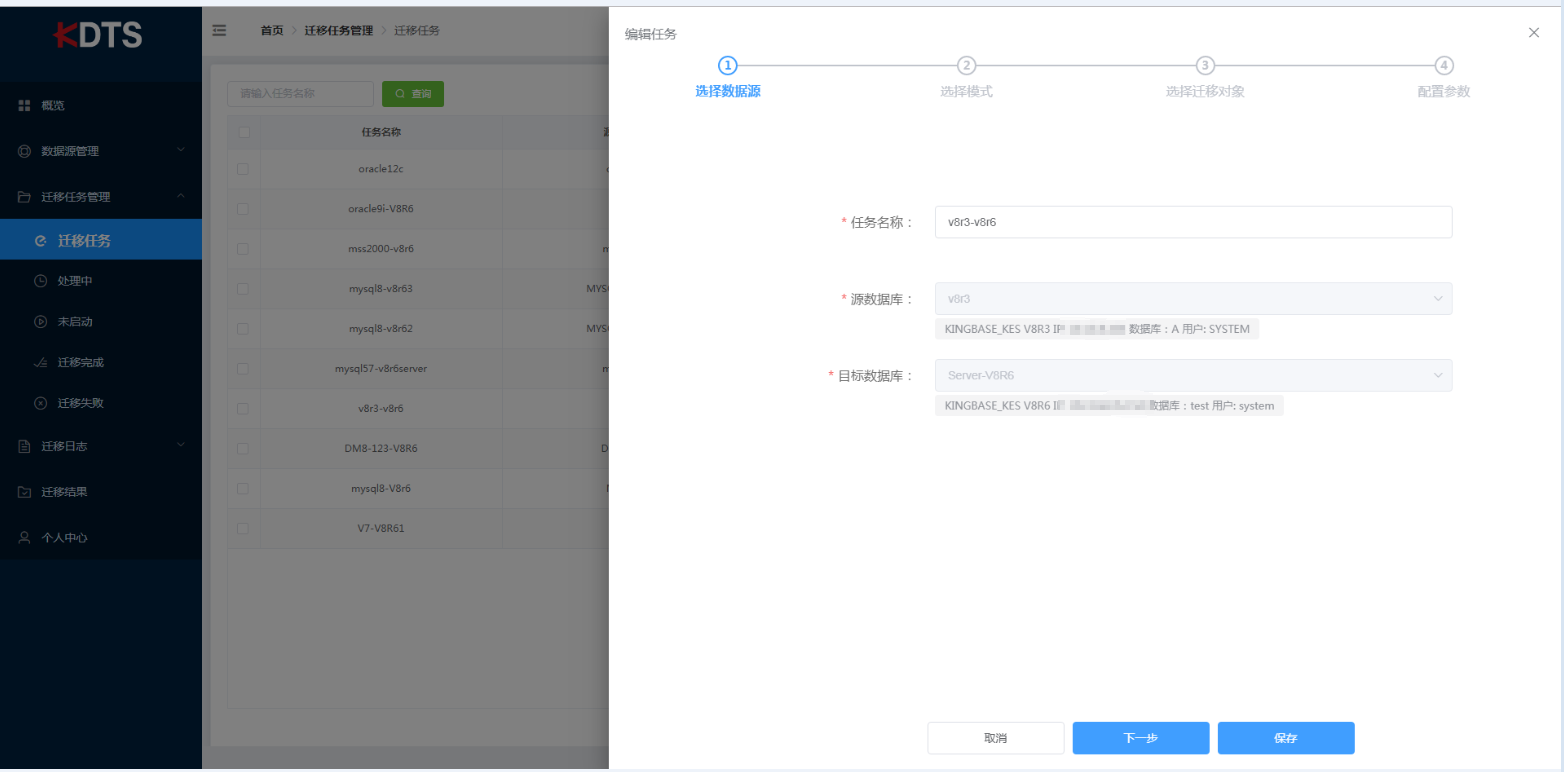Viewport: 1564px width, 772px height.
Task: Click the mysql8-v8r63 task name cell
Action: pyautogui.click(x=381, y=289)
